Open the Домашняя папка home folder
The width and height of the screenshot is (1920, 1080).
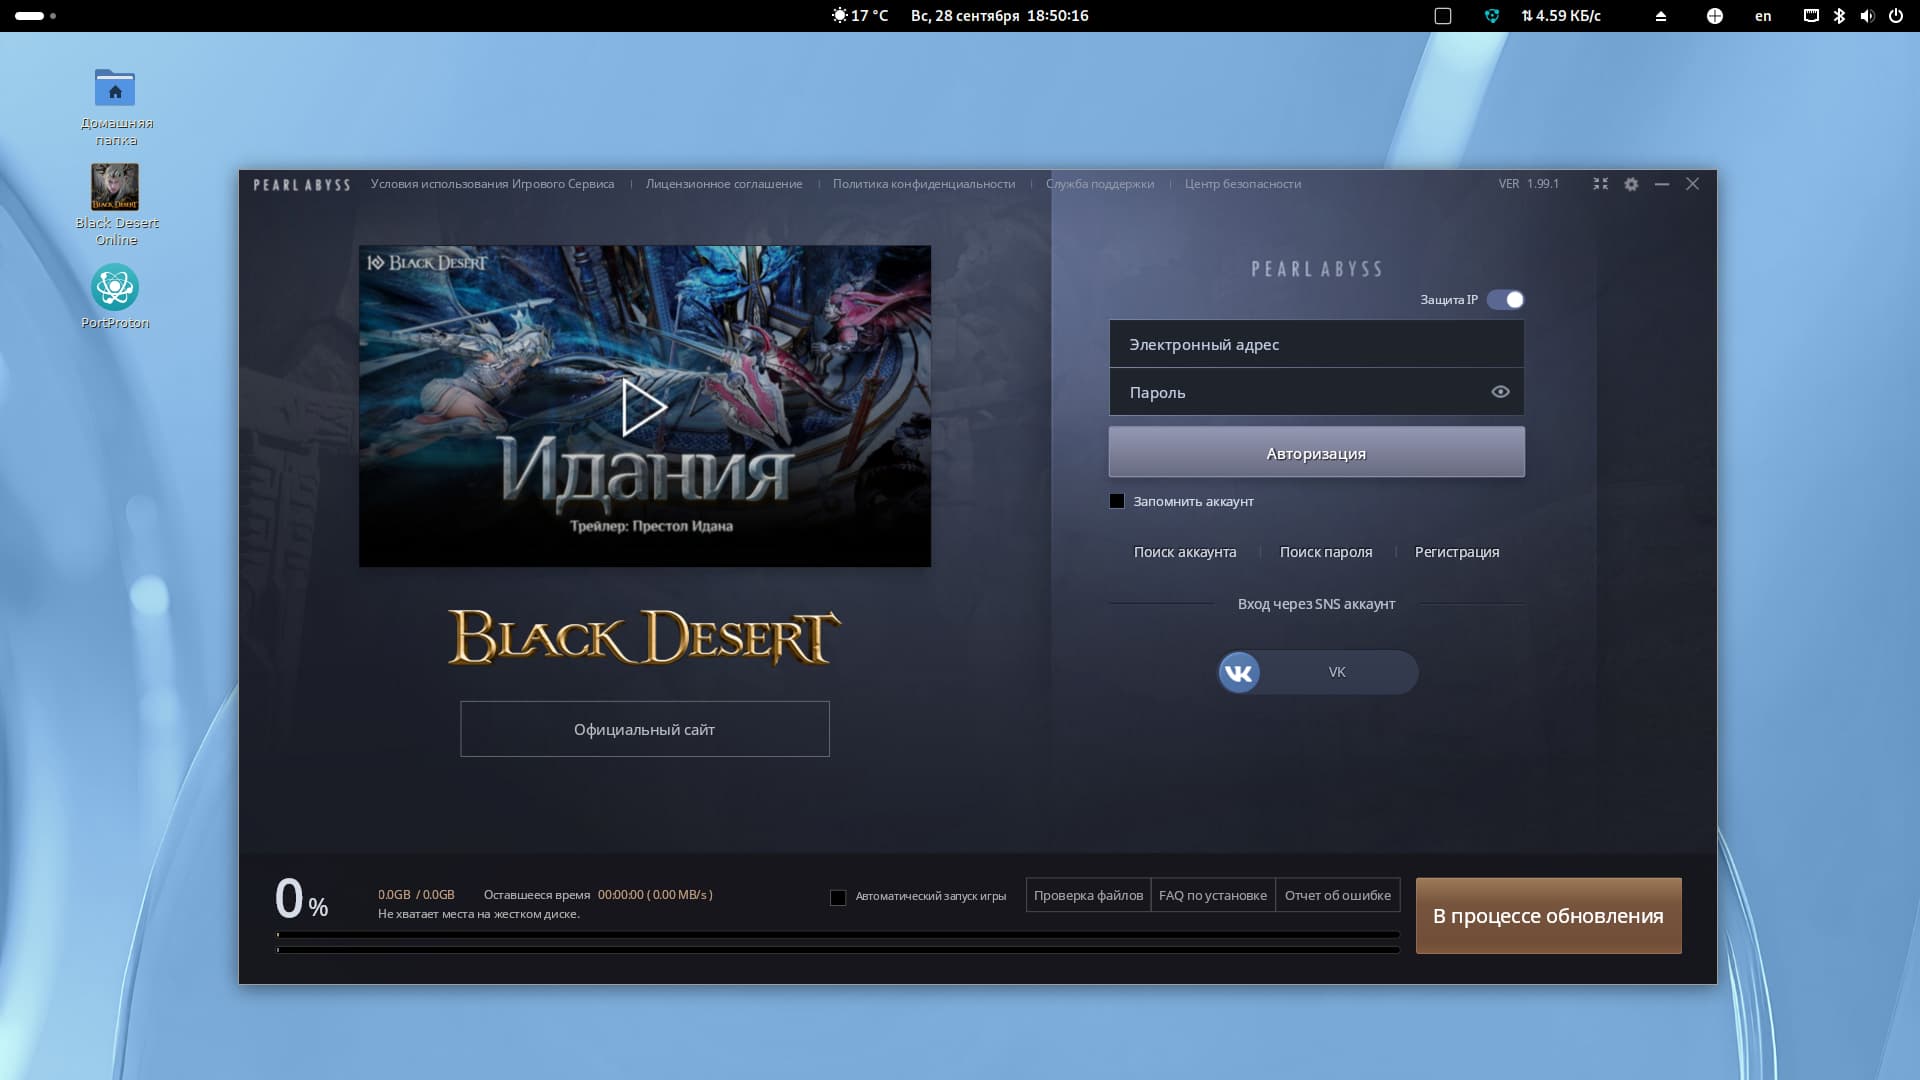point(115,88)
